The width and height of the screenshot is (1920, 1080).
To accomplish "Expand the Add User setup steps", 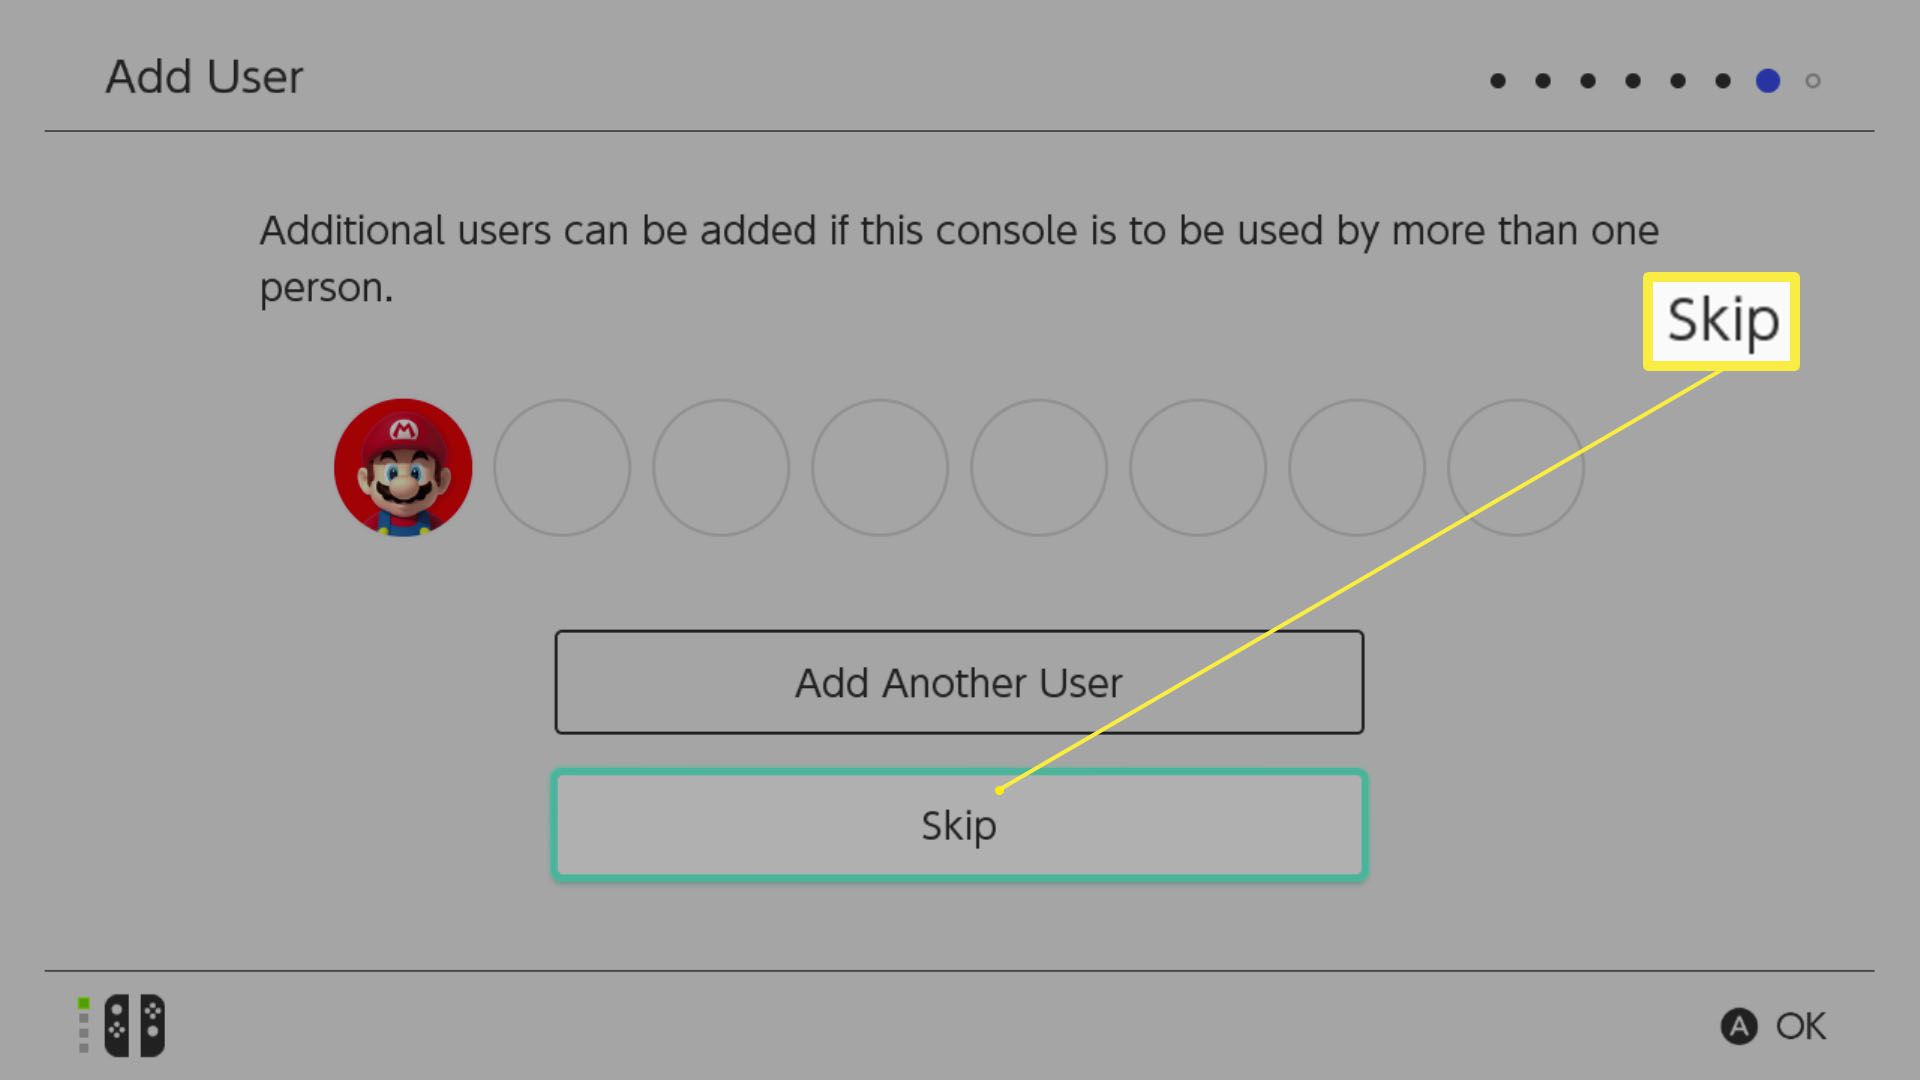I will pos(1656,79).
